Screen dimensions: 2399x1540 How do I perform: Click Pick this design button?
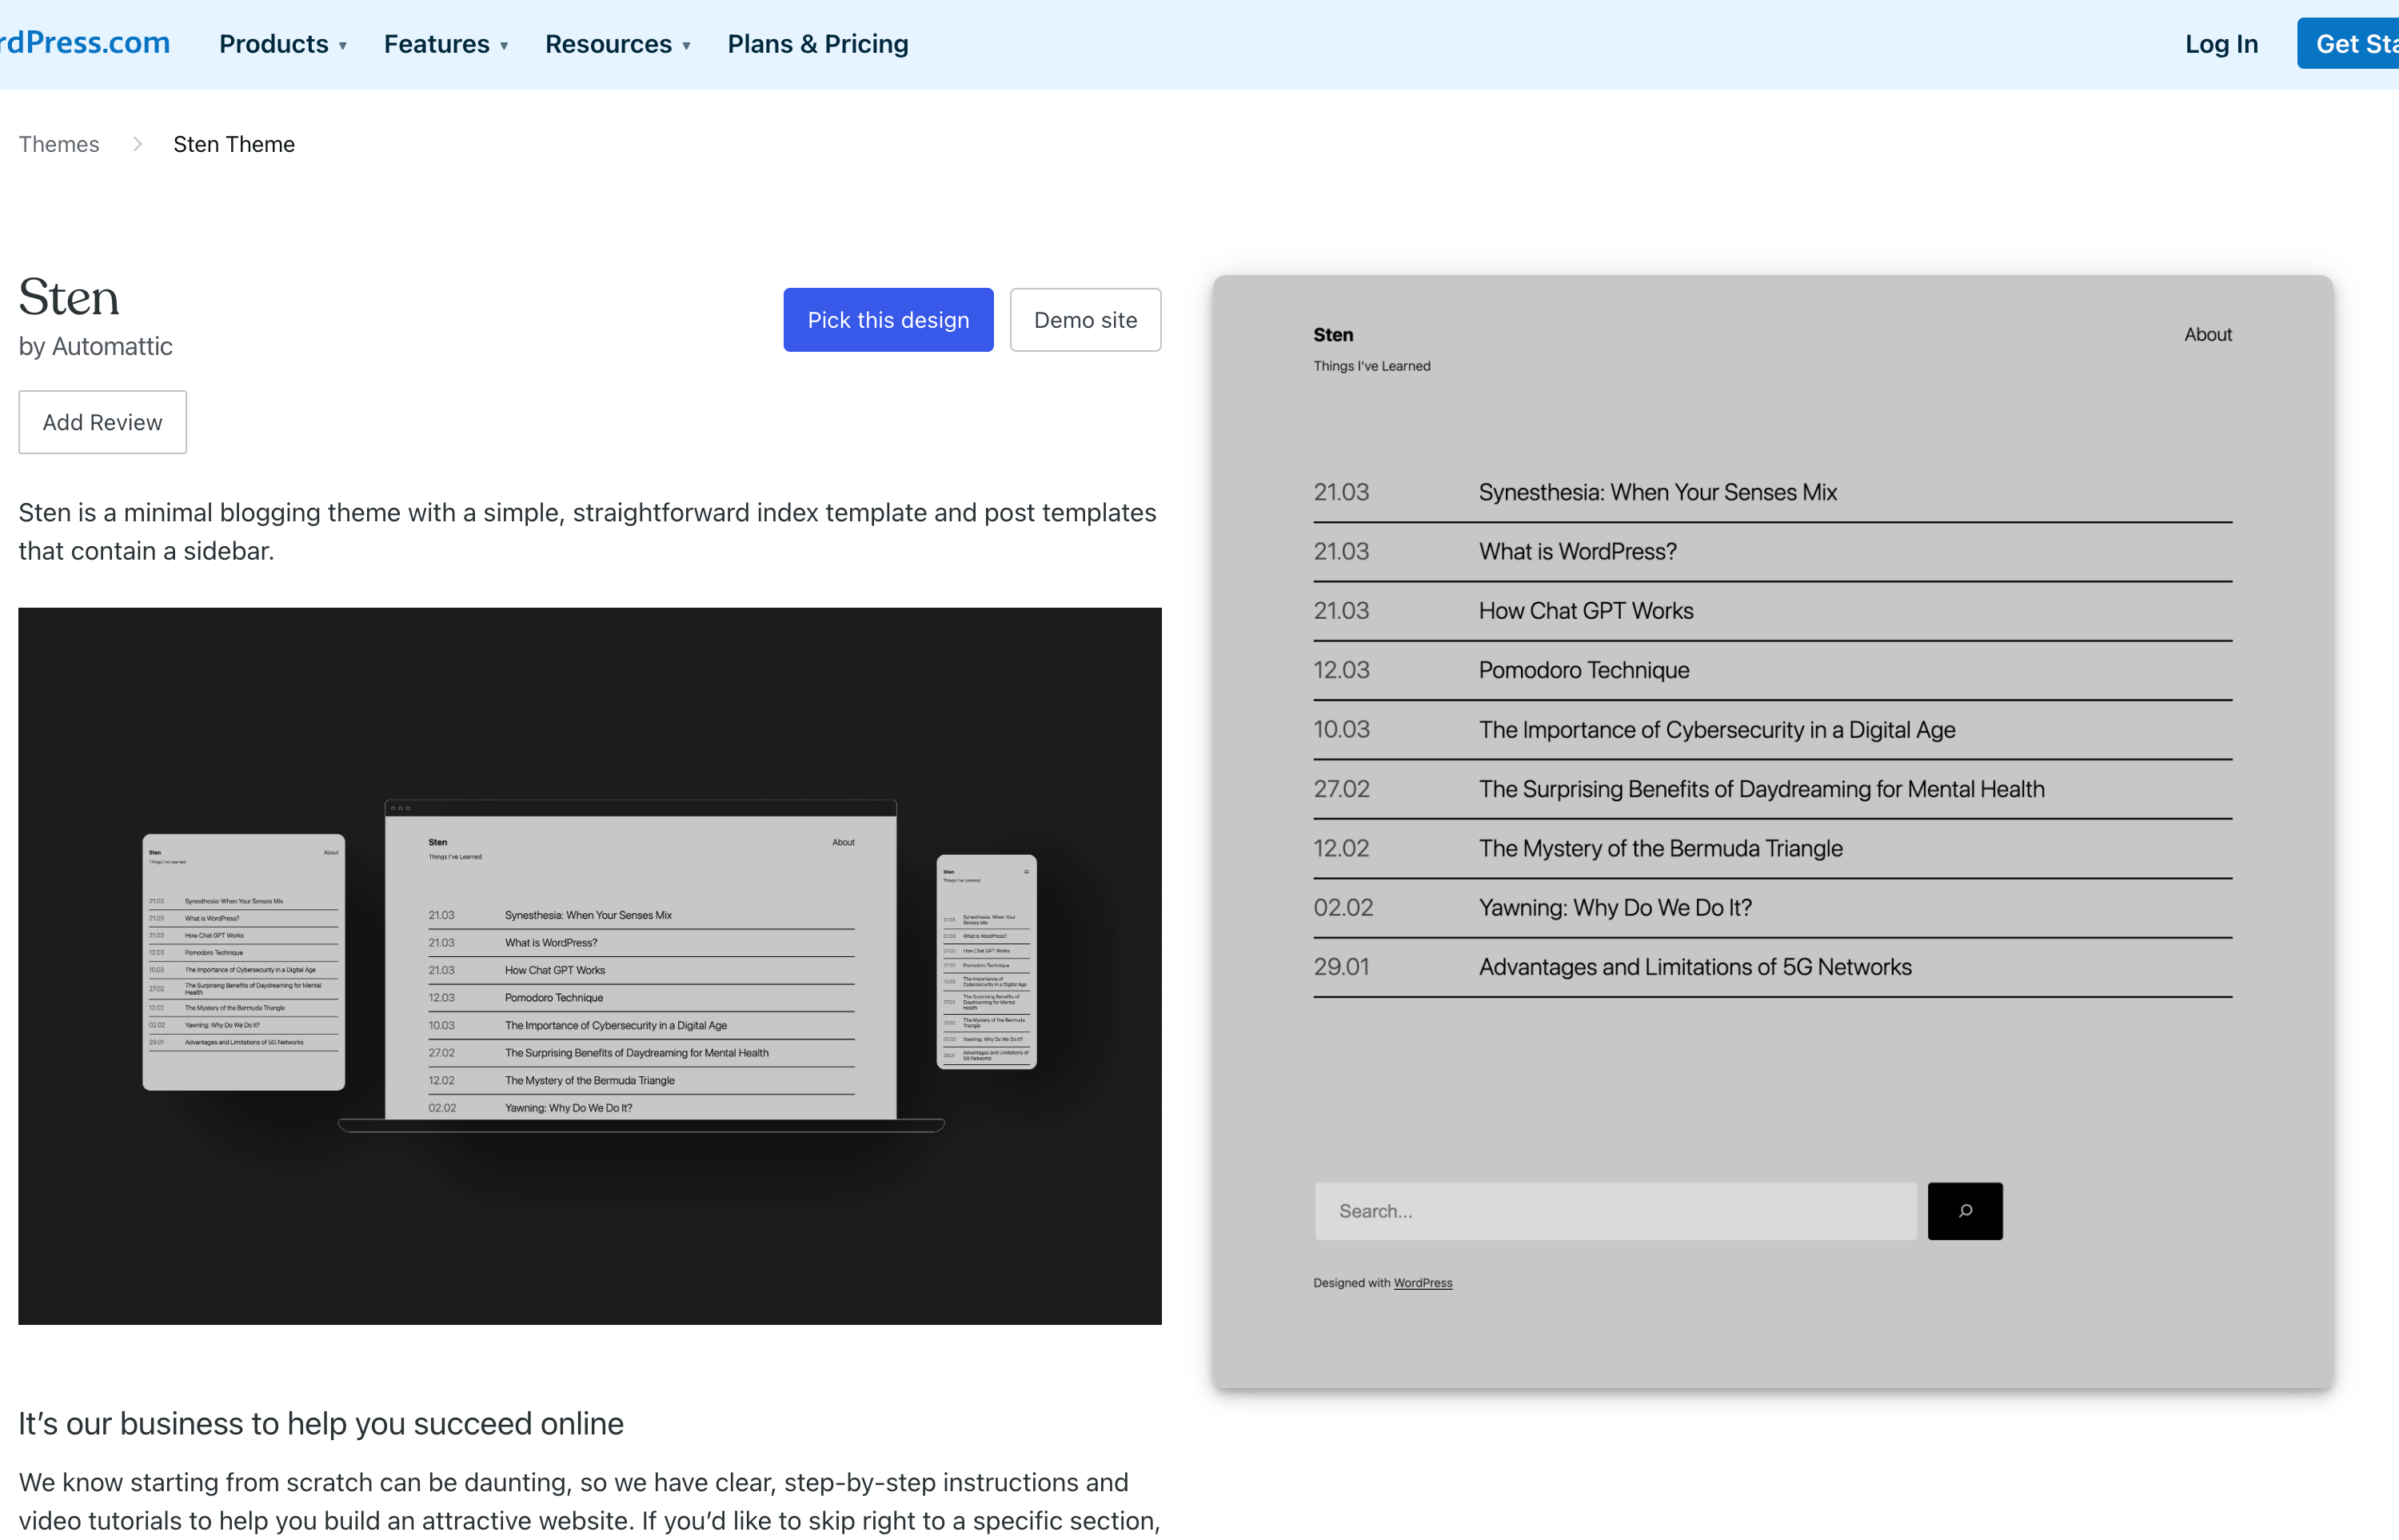(887, 320)
